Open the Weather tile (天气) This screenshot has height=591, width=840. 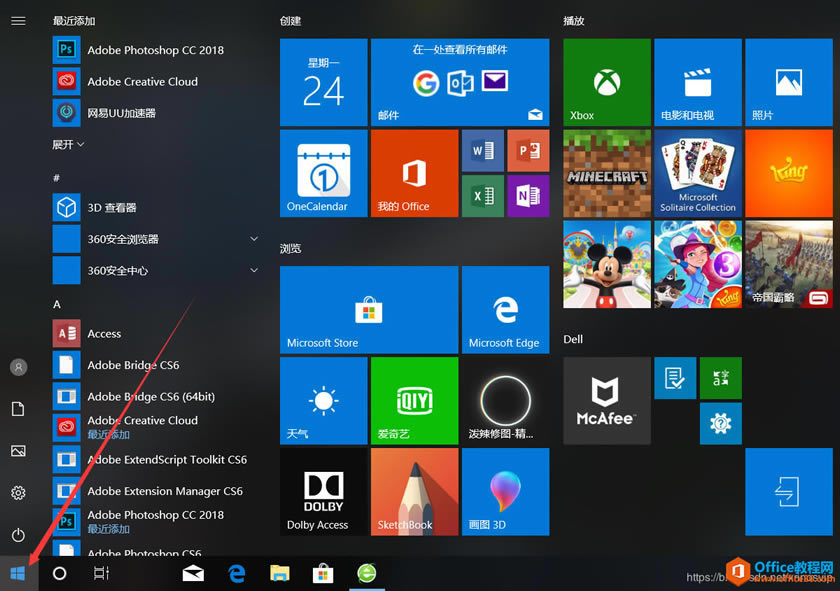point(324,401)
